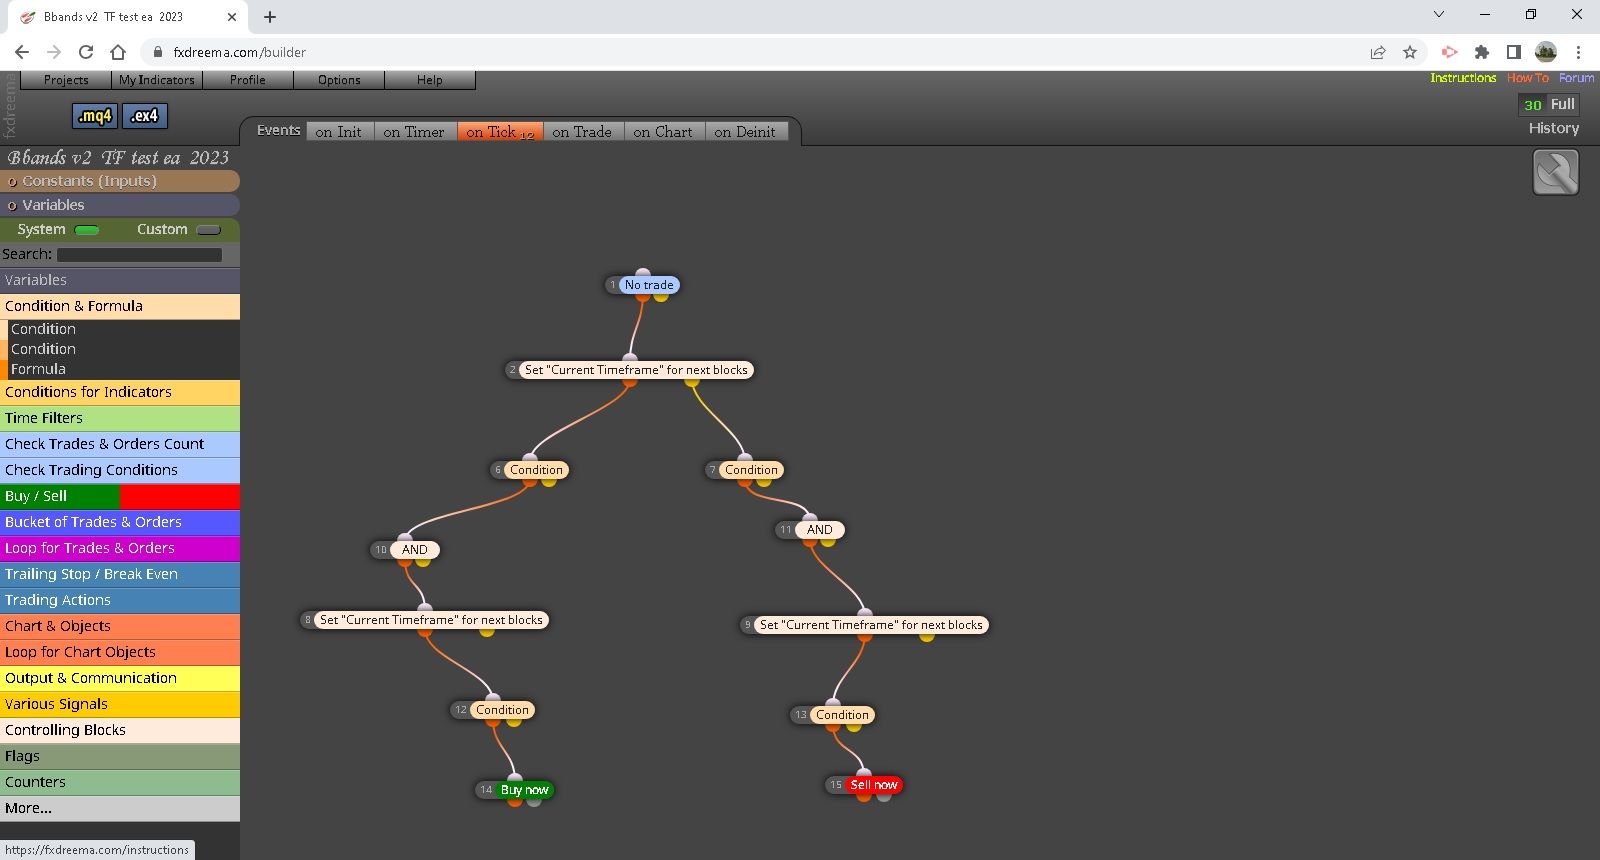Image resolution: width=1600 pixels, height=860 pixels.
Task: Open the wrench settings tool
Action: click(1555, 172)
